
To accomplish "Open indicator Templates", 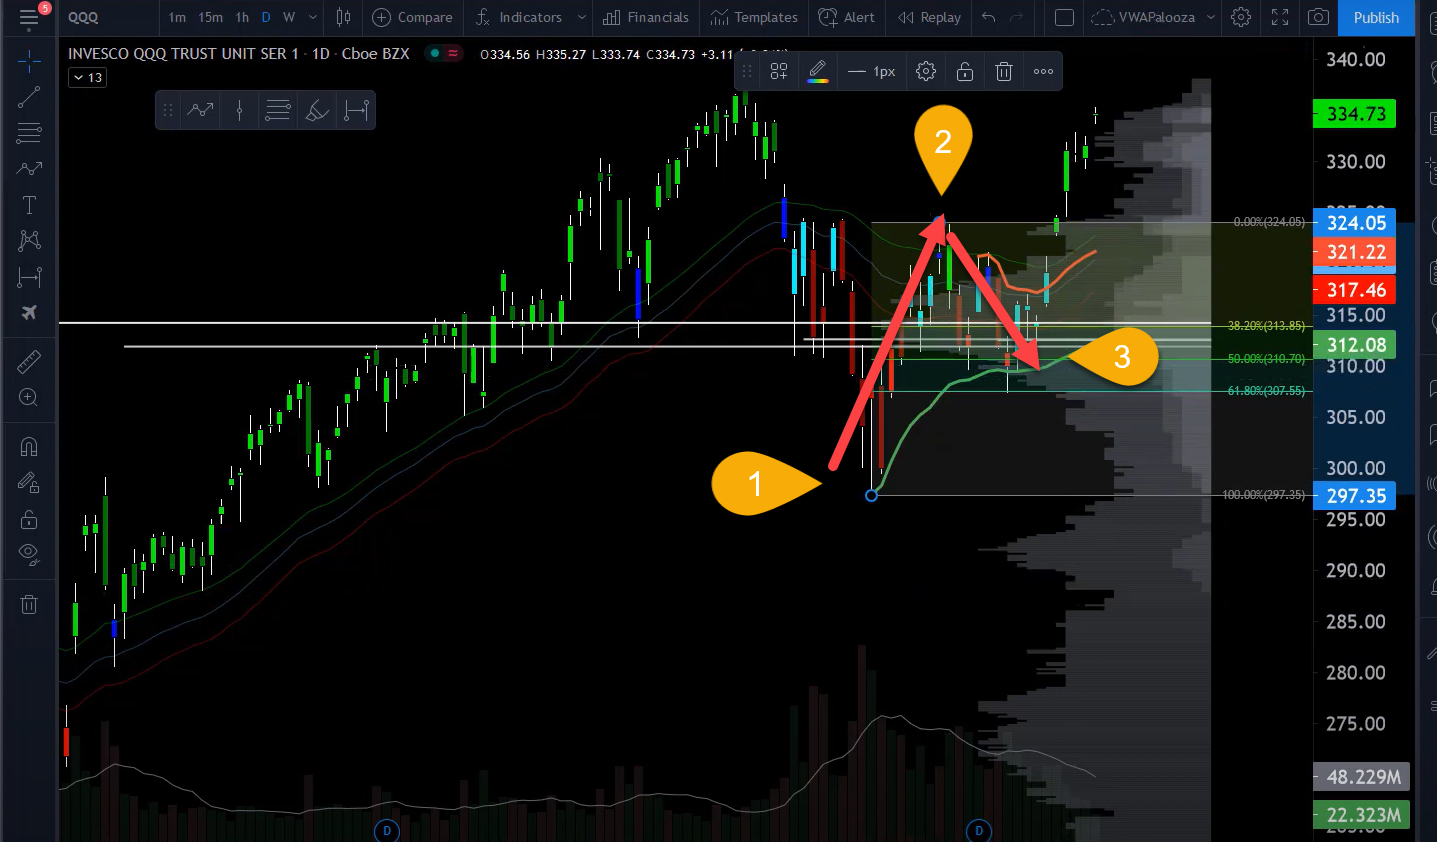I will click(753, 17).
